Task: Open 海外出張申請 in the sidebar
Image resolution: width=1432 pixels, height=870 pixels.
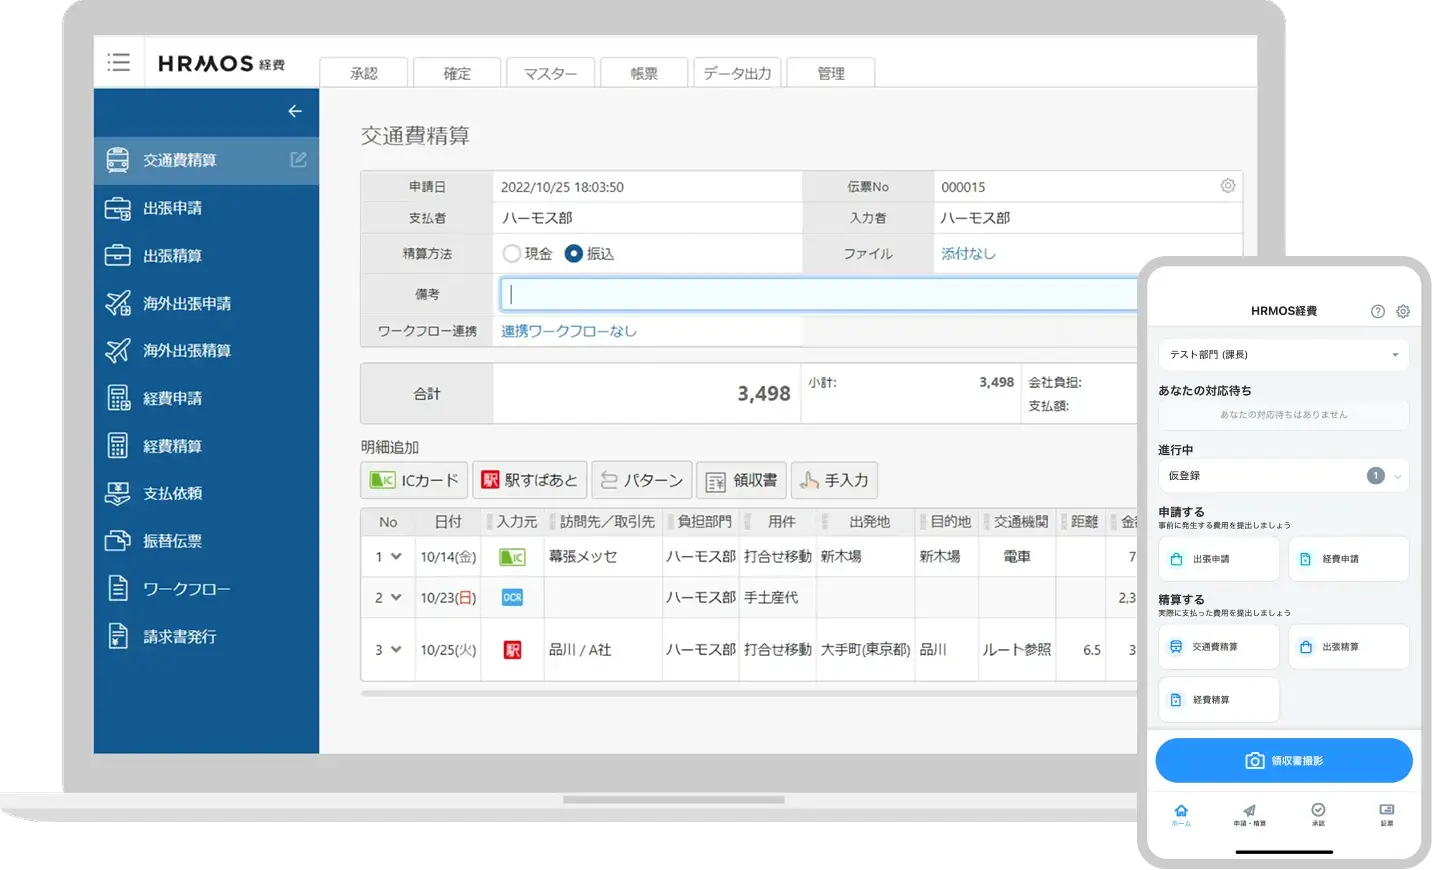Action: [186, 303]
